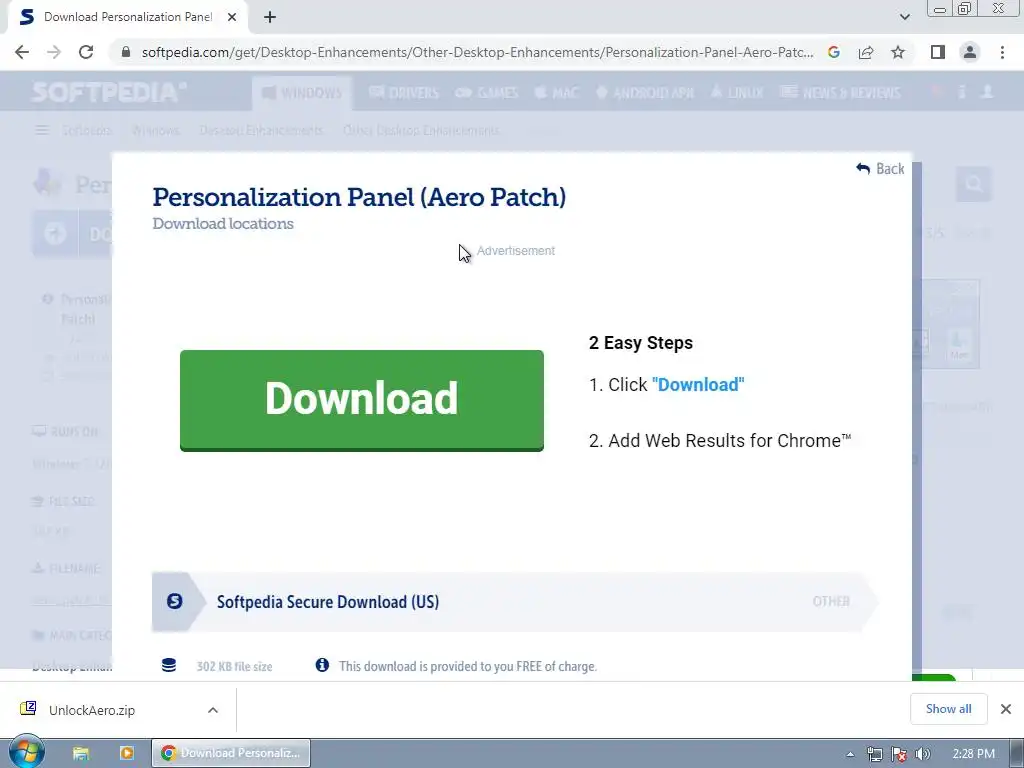The image size is (1024, 768).
Task: Open UnlockAero.zip in the downloads bar
Action: (91, 711)
